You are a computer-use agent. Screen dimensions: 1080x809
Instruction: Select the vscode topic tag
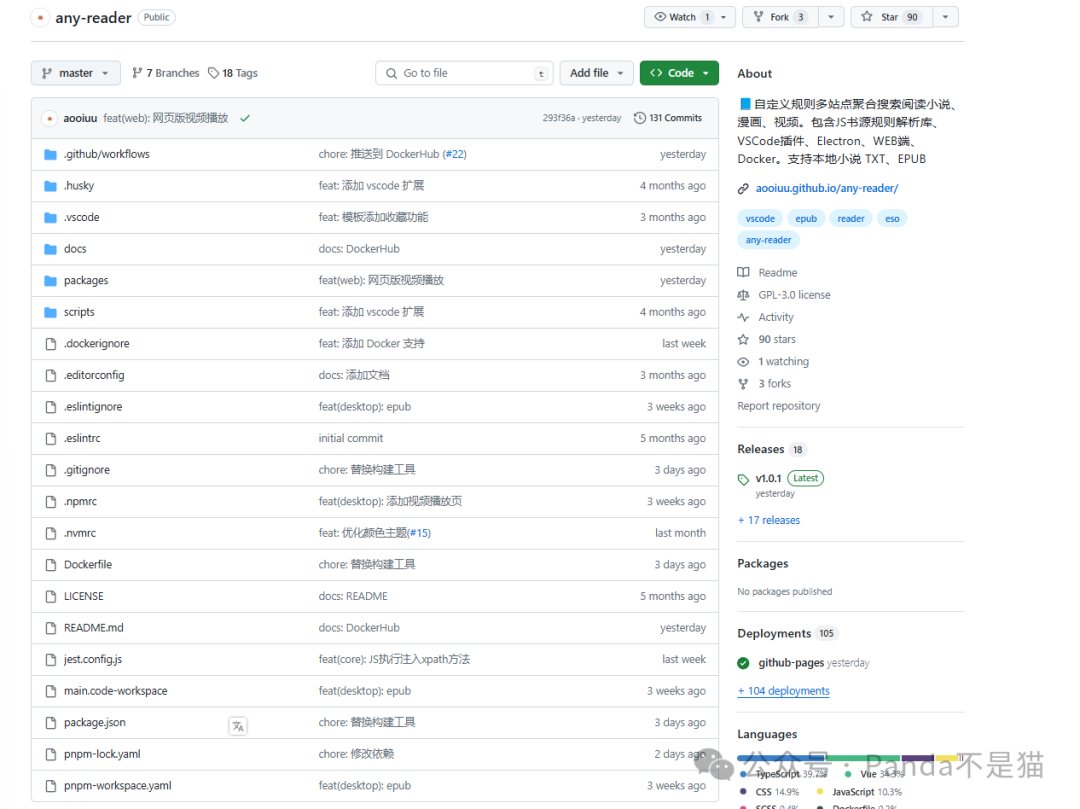tap(760, 219)
